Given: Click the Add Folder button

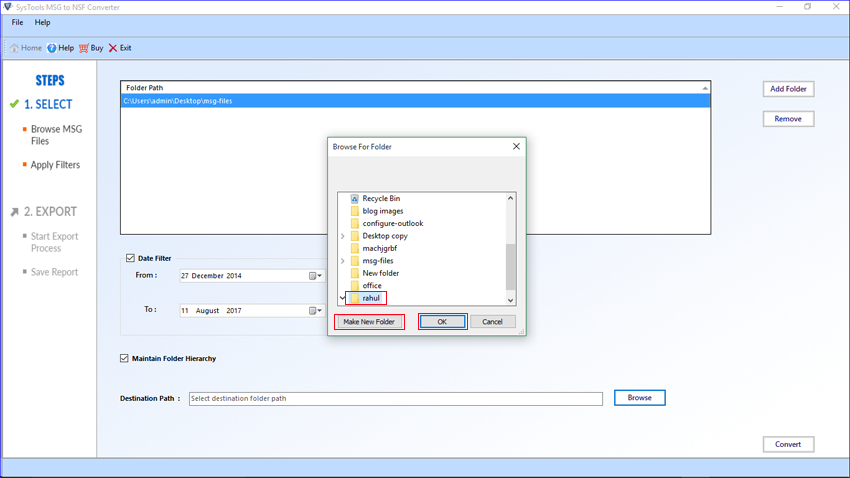Looking at the screenshot, I should [x=788, y=89].
